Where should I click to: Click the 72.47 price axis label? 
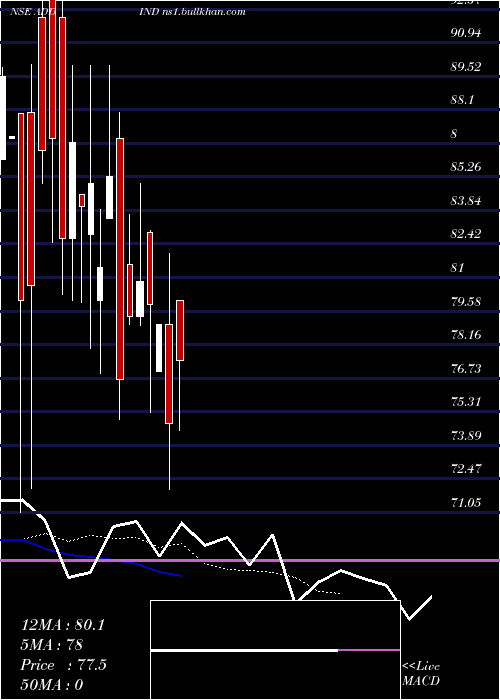[x=466, y=469]
